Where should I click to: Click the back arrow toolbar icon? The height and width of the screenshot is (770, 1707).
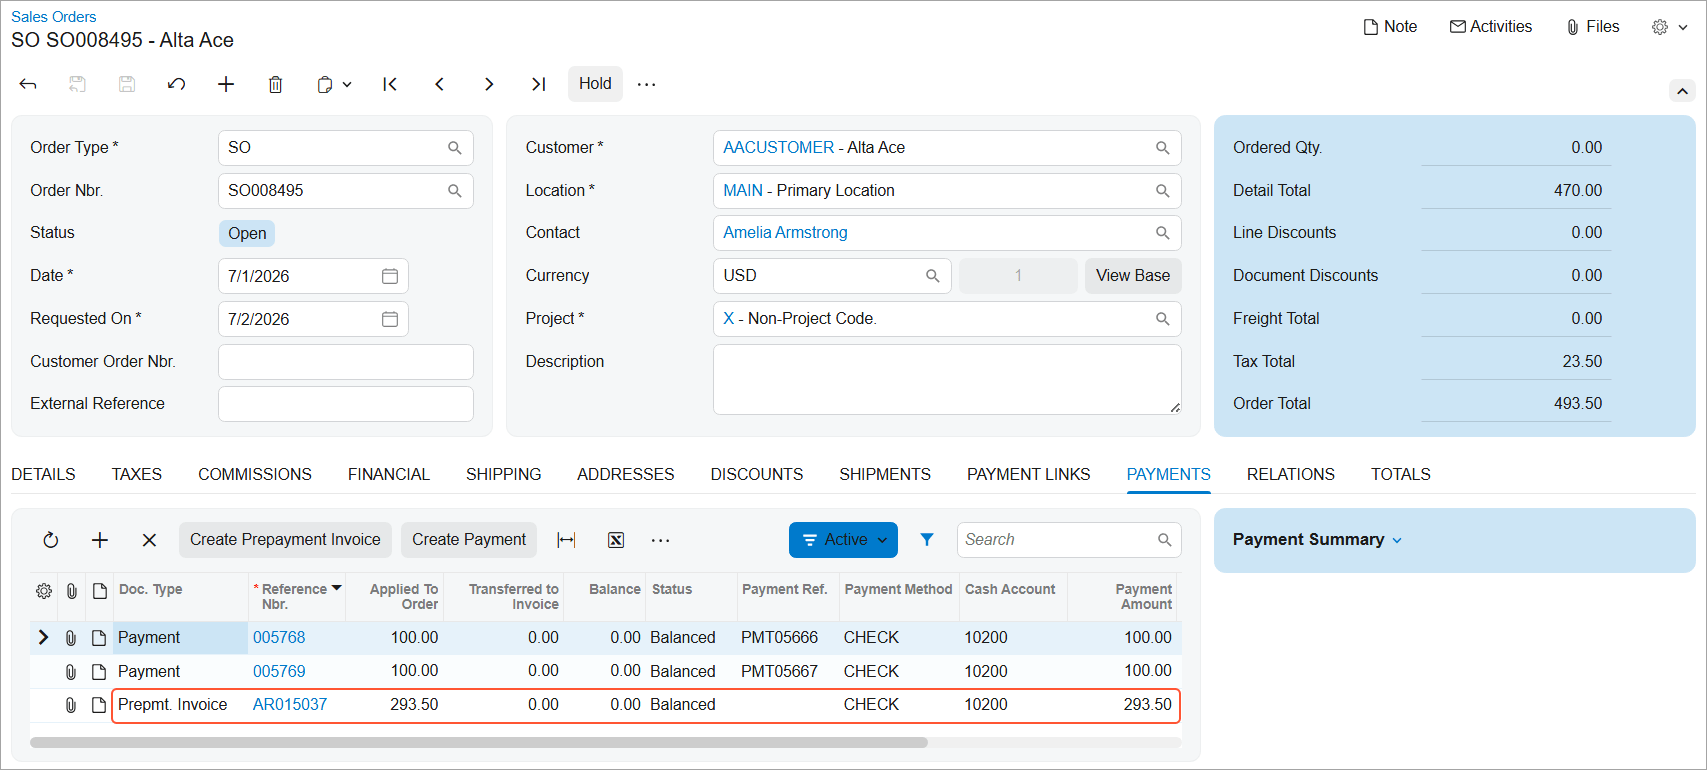tap(28, 84)
